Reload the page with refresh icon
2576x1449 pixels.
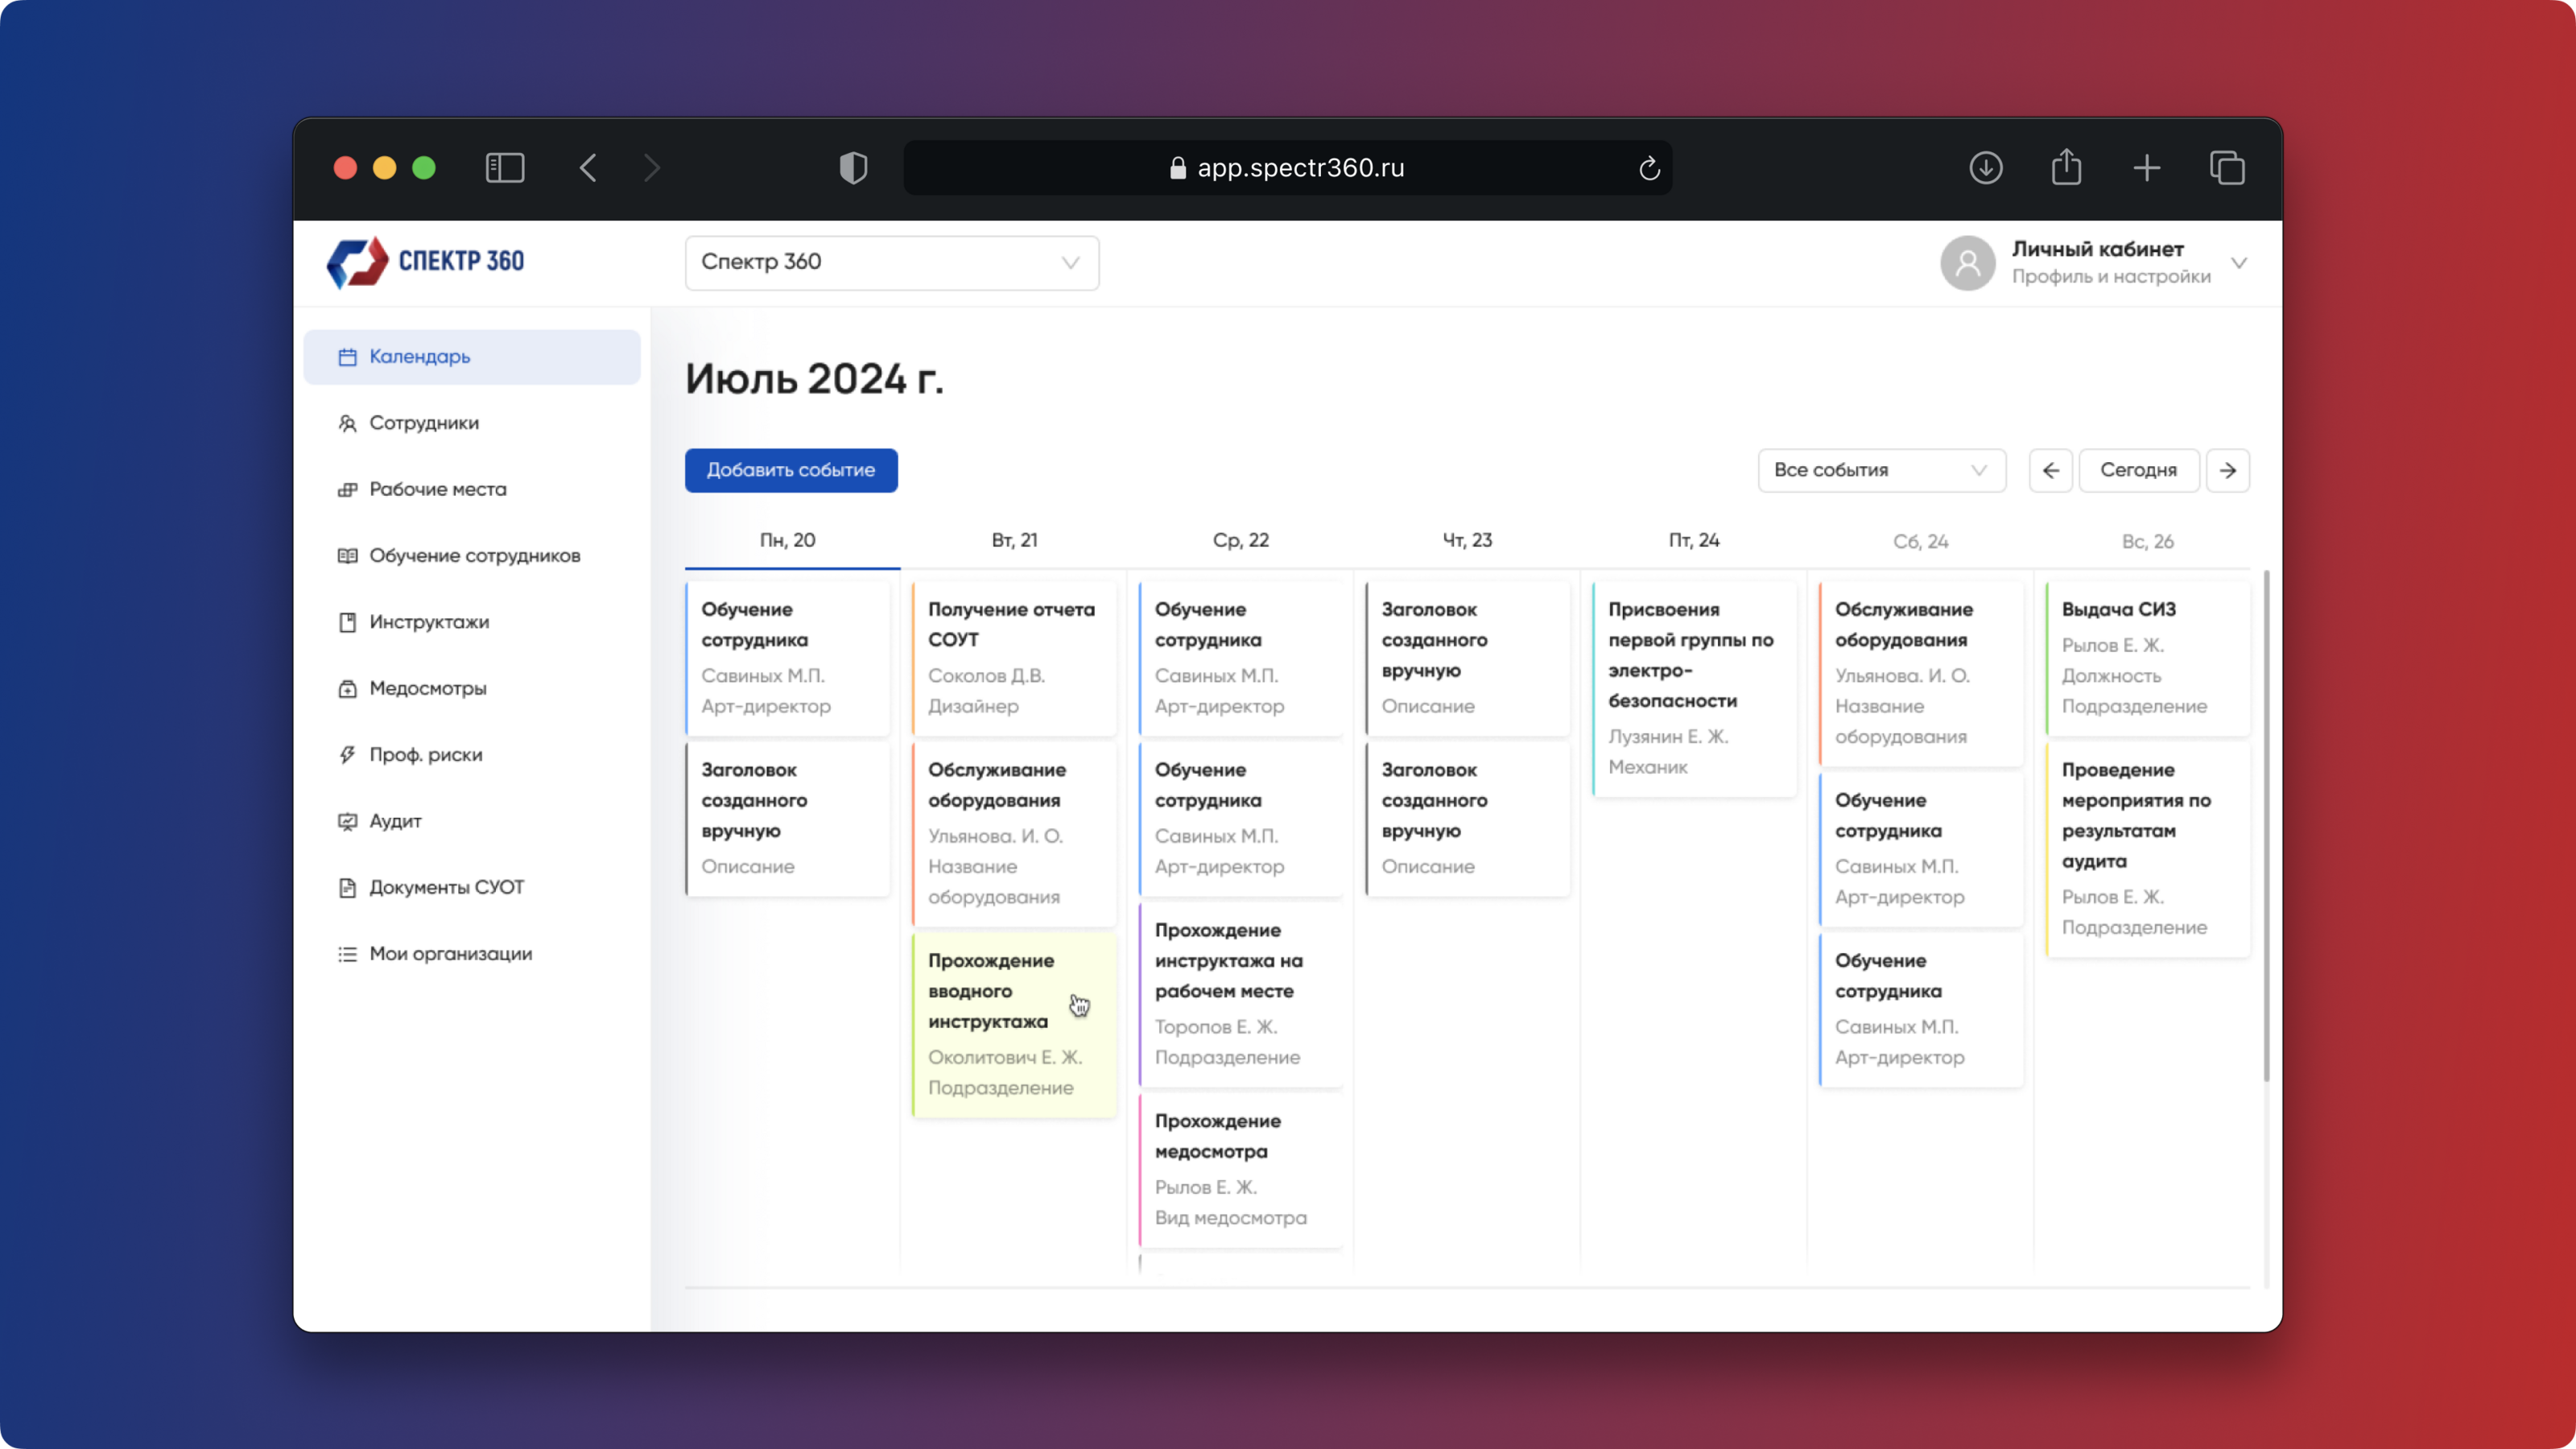coord(1649,168)
